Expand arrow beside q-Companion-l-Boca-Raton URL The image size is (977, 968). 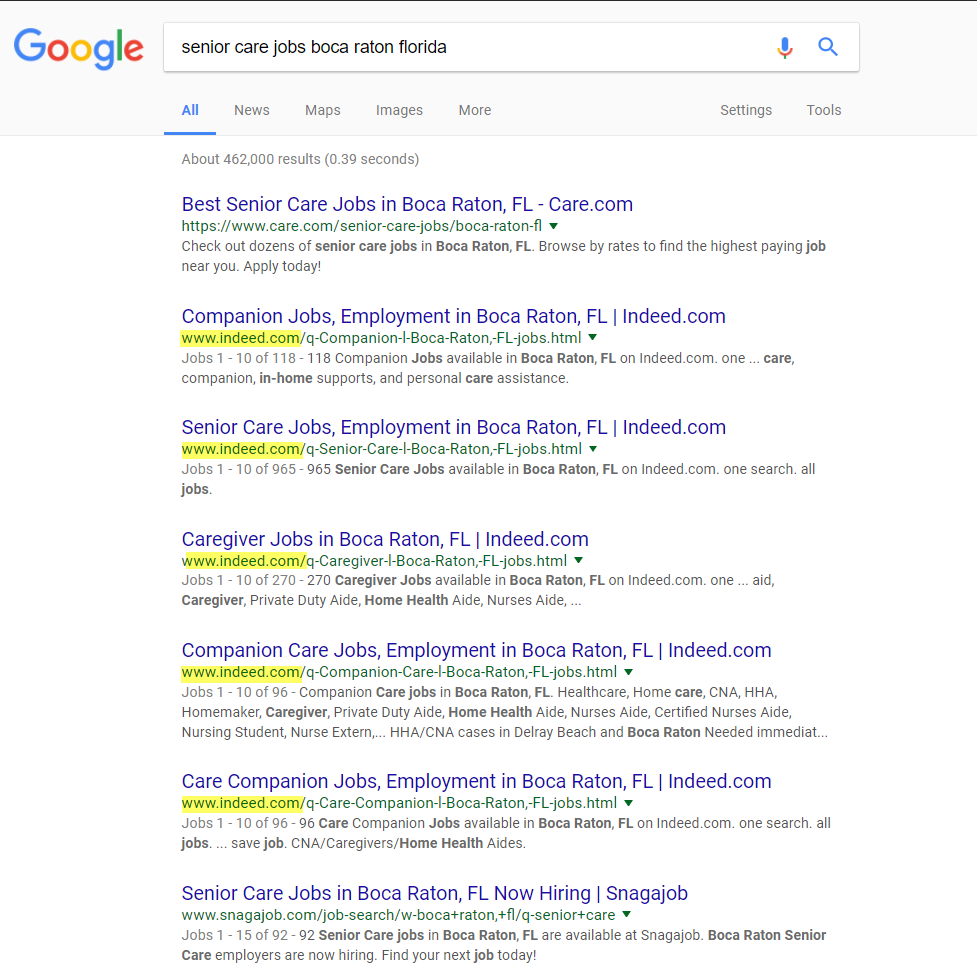[593, 338]
